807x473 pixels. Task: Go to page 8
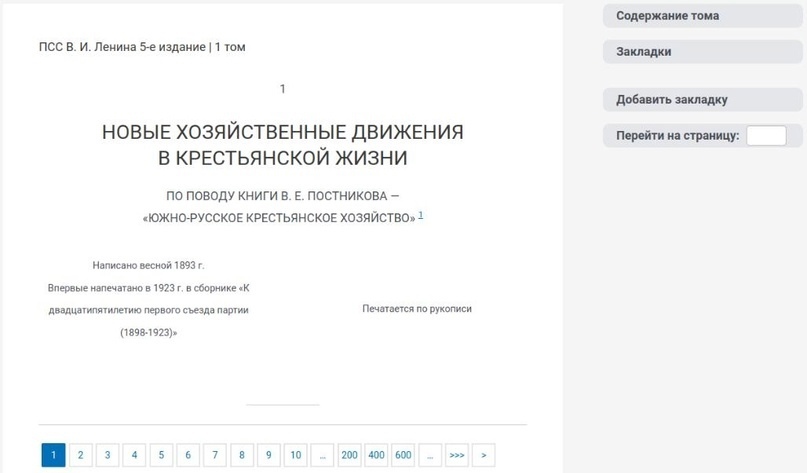click(x=242, y=455)
